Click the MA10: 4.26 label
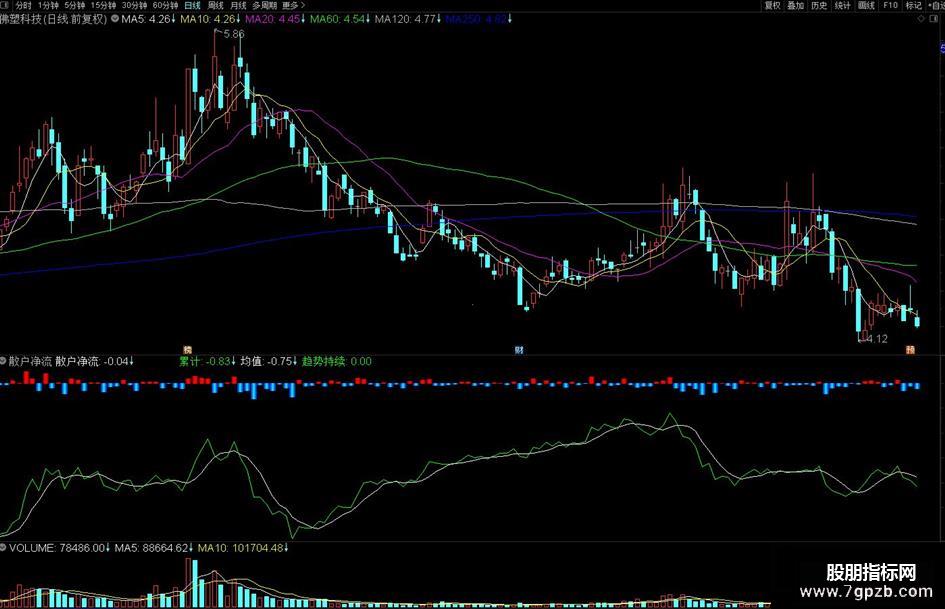Image resolution: width=945 pixels, height=609 pixels. [210, 19]
